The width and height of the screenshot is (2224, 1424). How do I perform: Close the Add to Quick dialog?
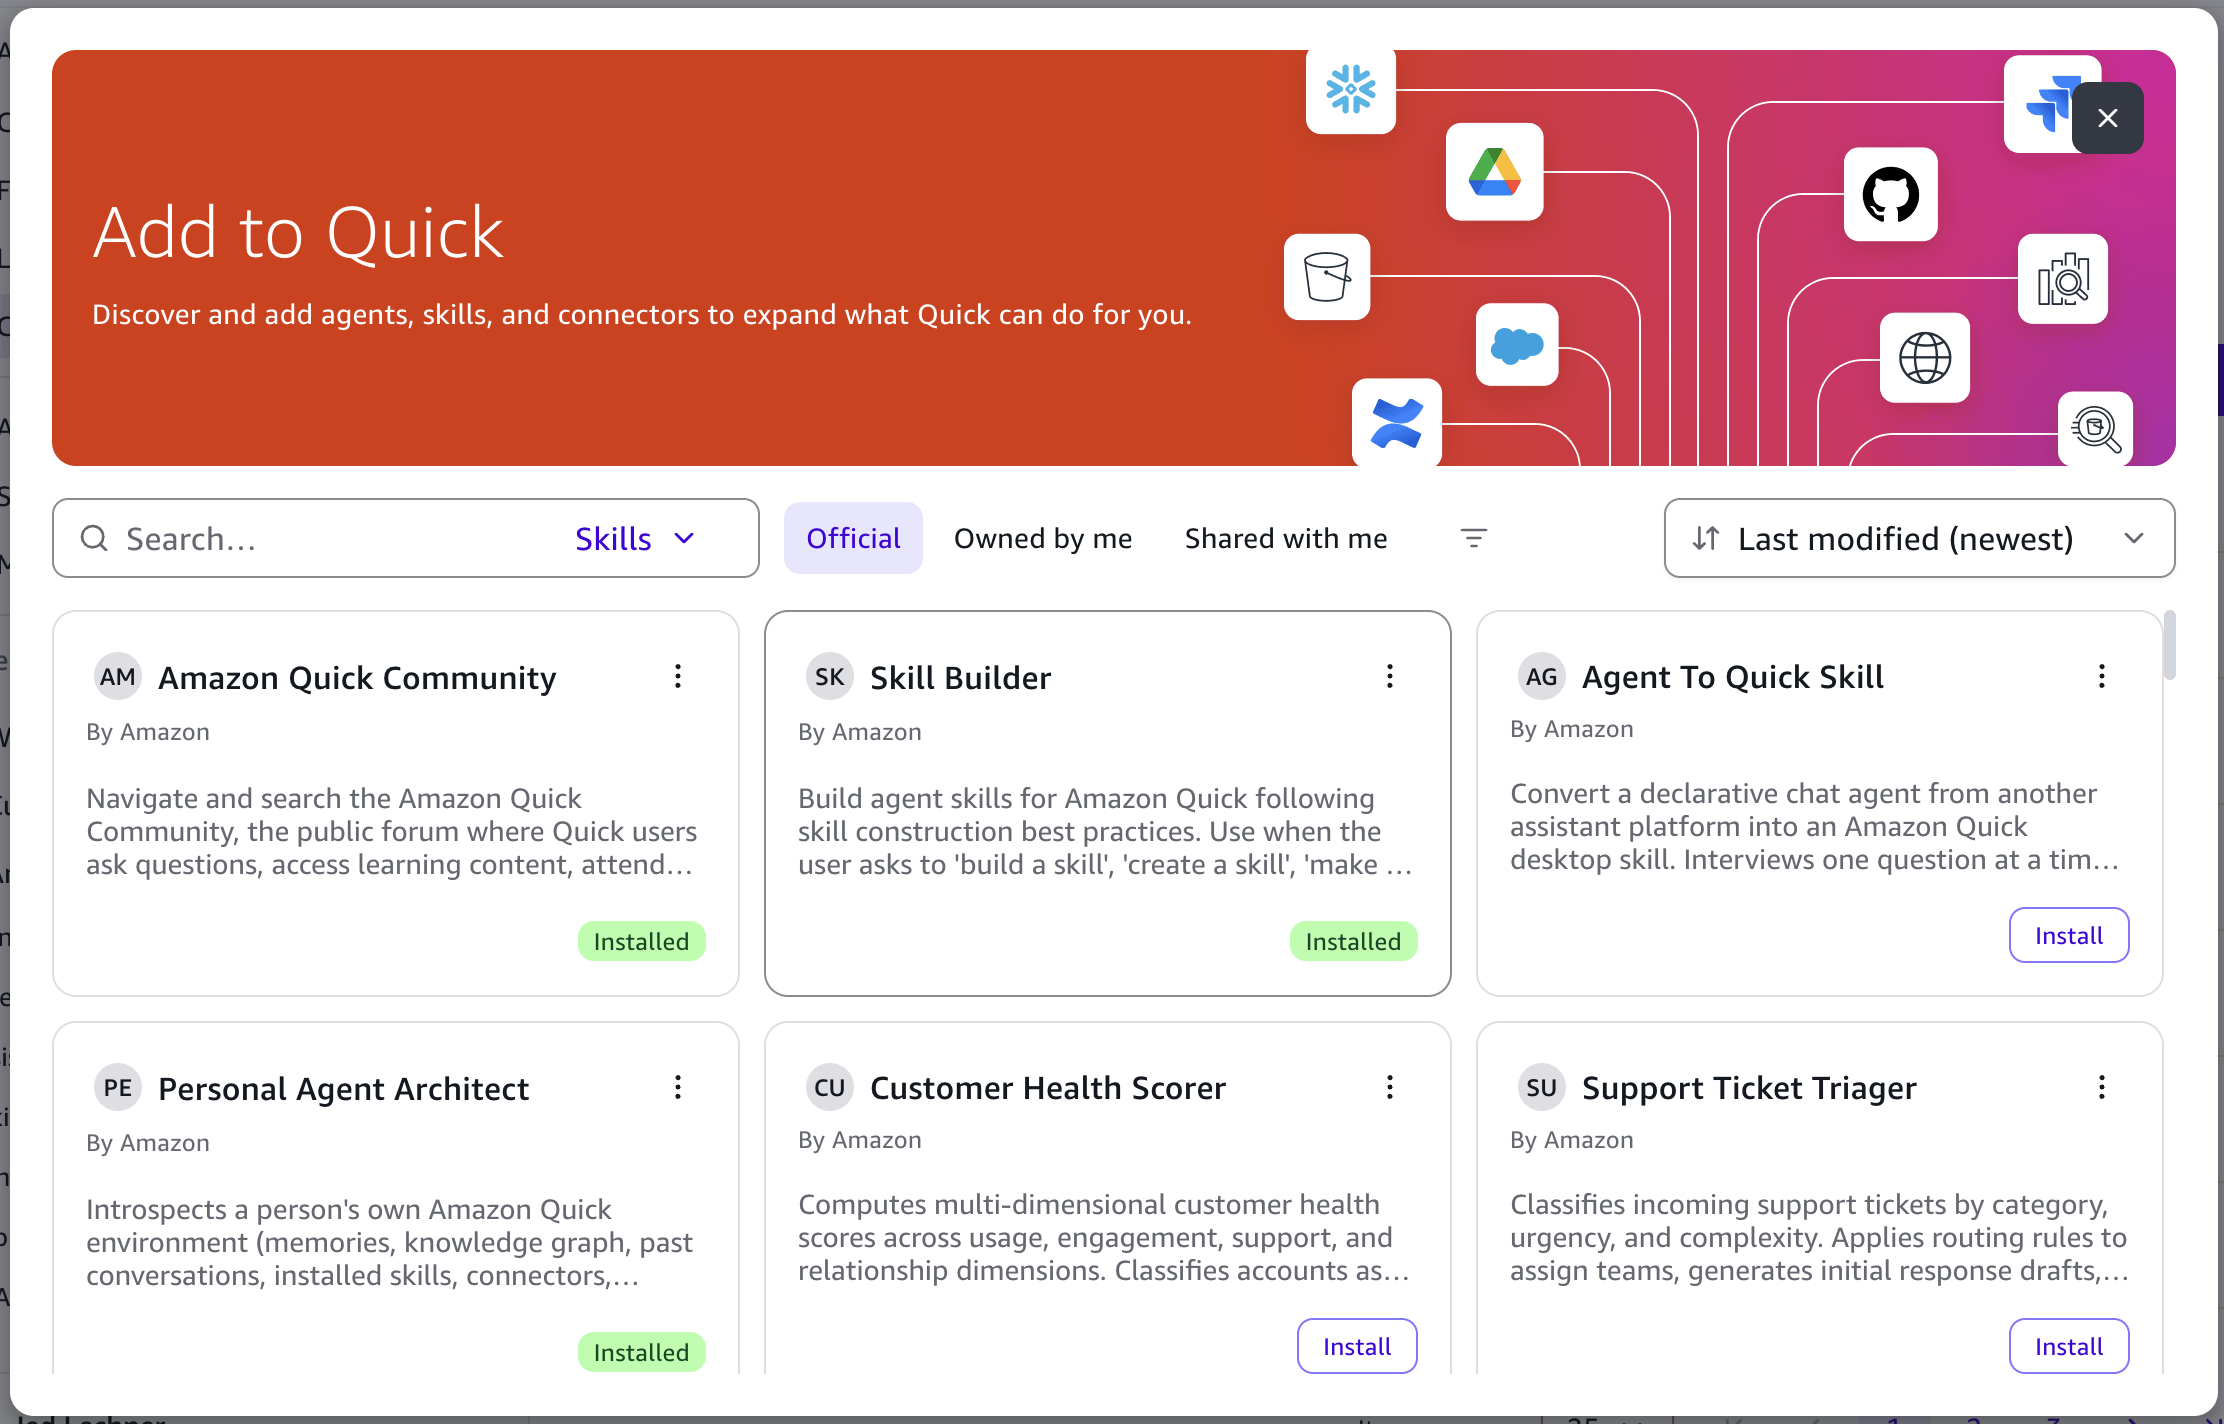click(2108, 118)
